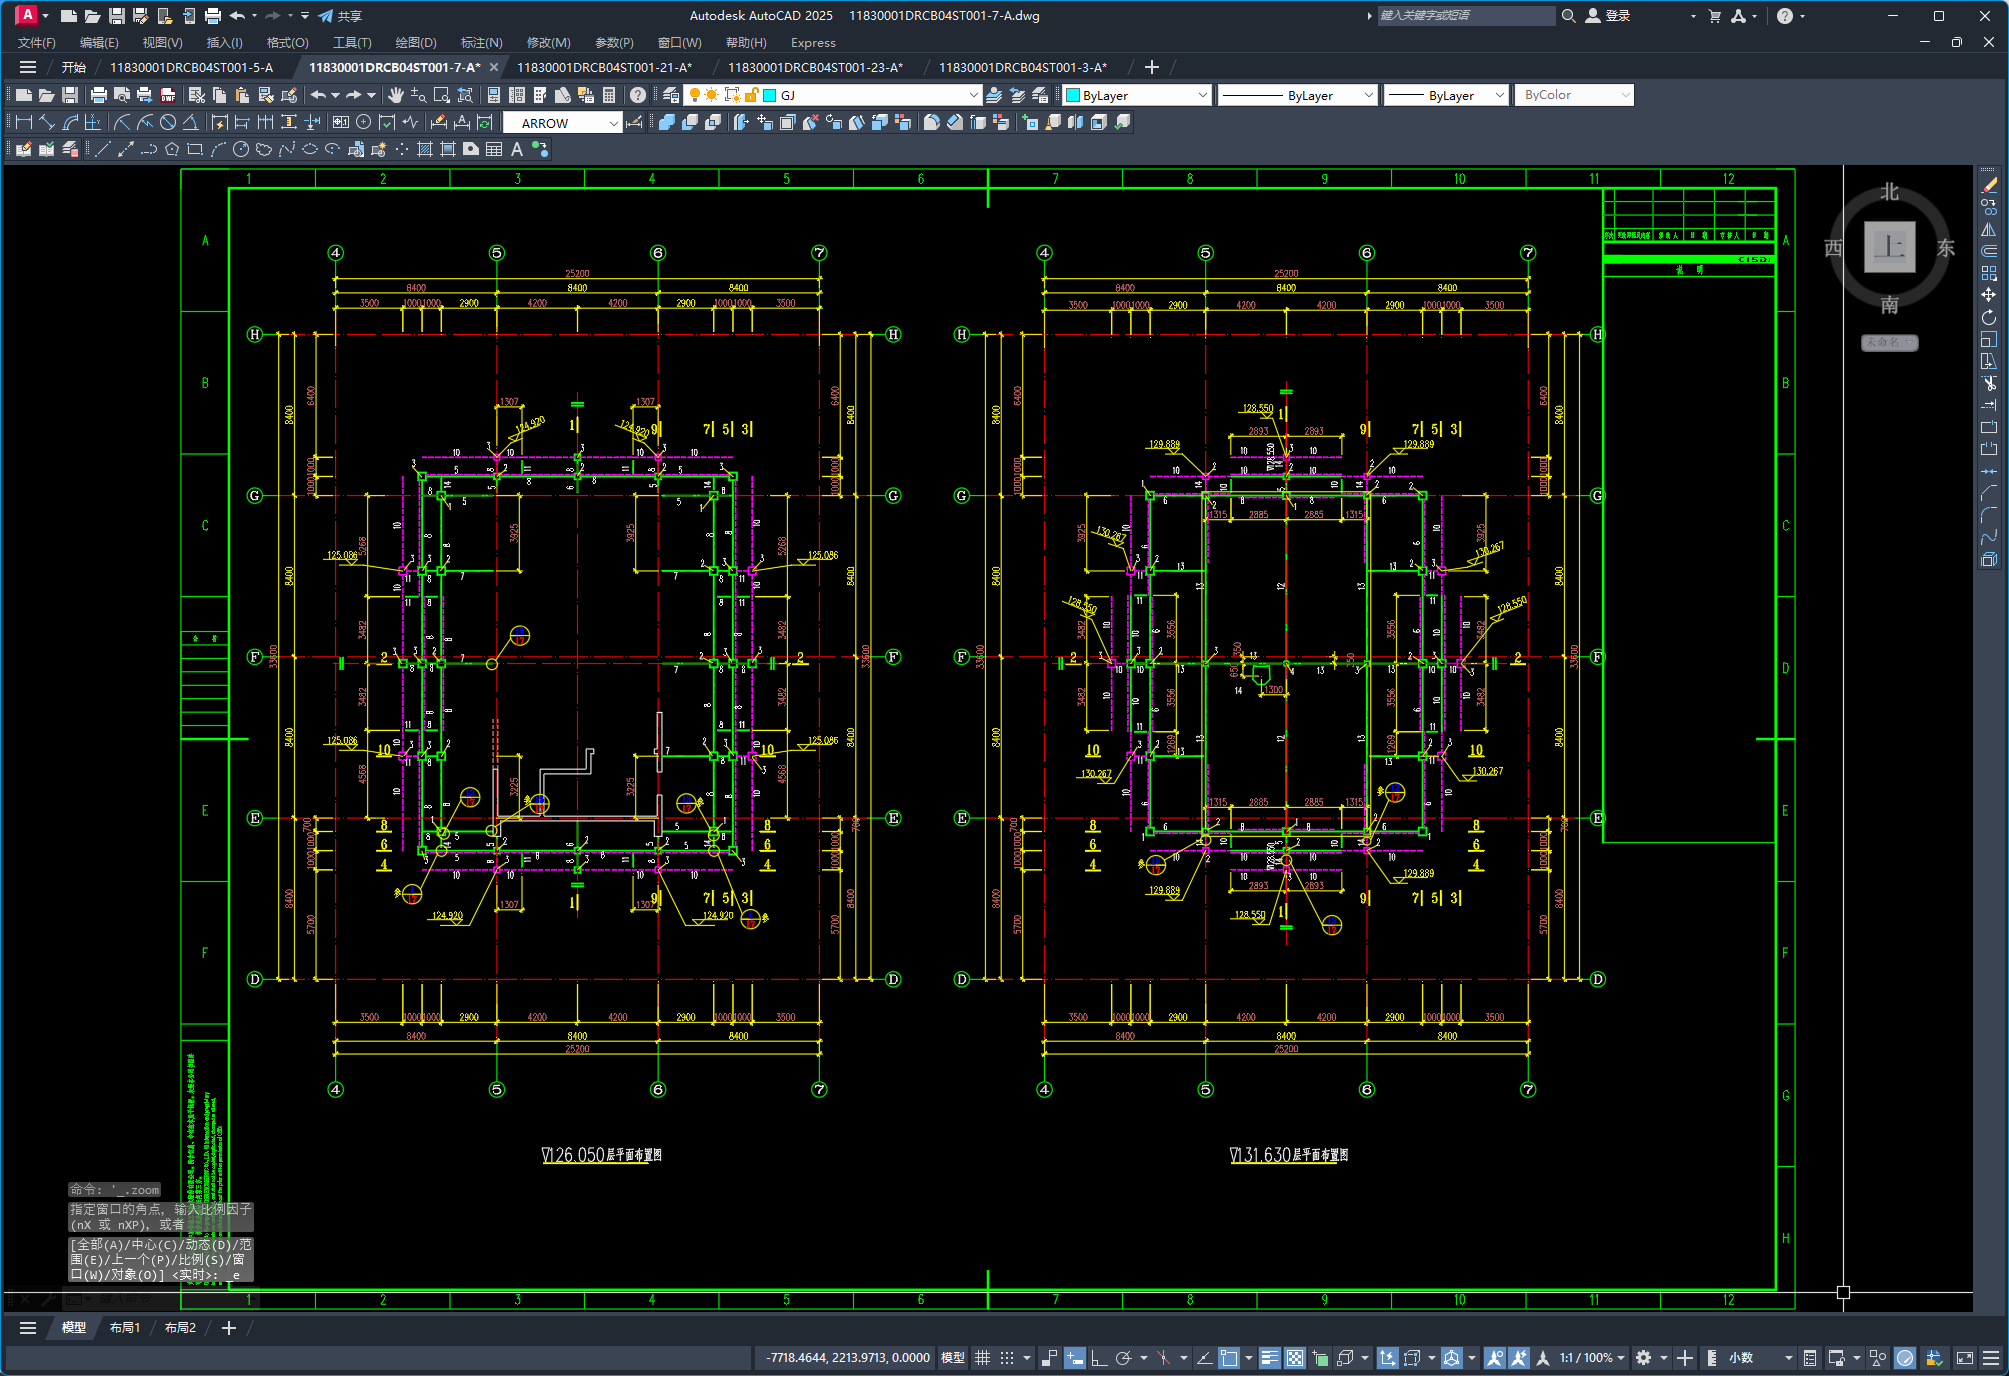This screenshot has width=2009, height=1376.
Task: Click the insert table tool icon
Action: tap(494, 149)
